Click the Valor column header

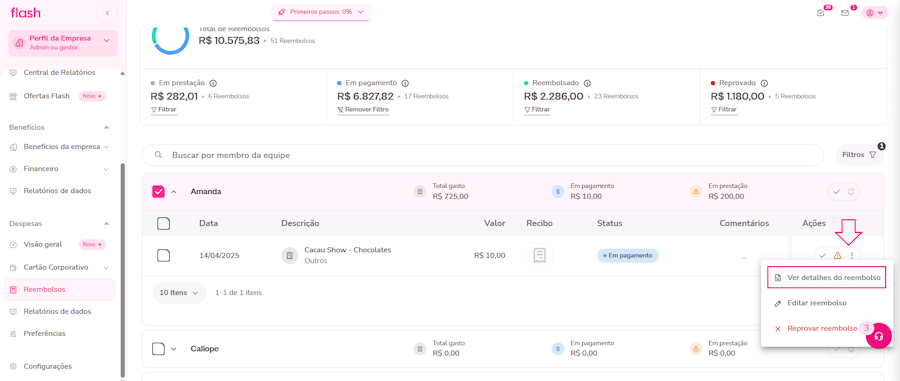pyautogui.click(x=494, y=223)
